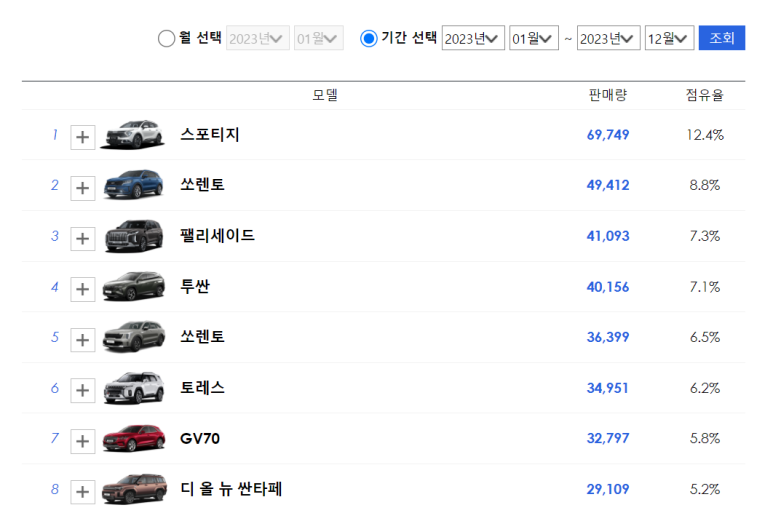Image resolution: width=773 pixels, height=513 pixels.
Task: Open the 스포티지 model name link
Action: tap(210, 135)
